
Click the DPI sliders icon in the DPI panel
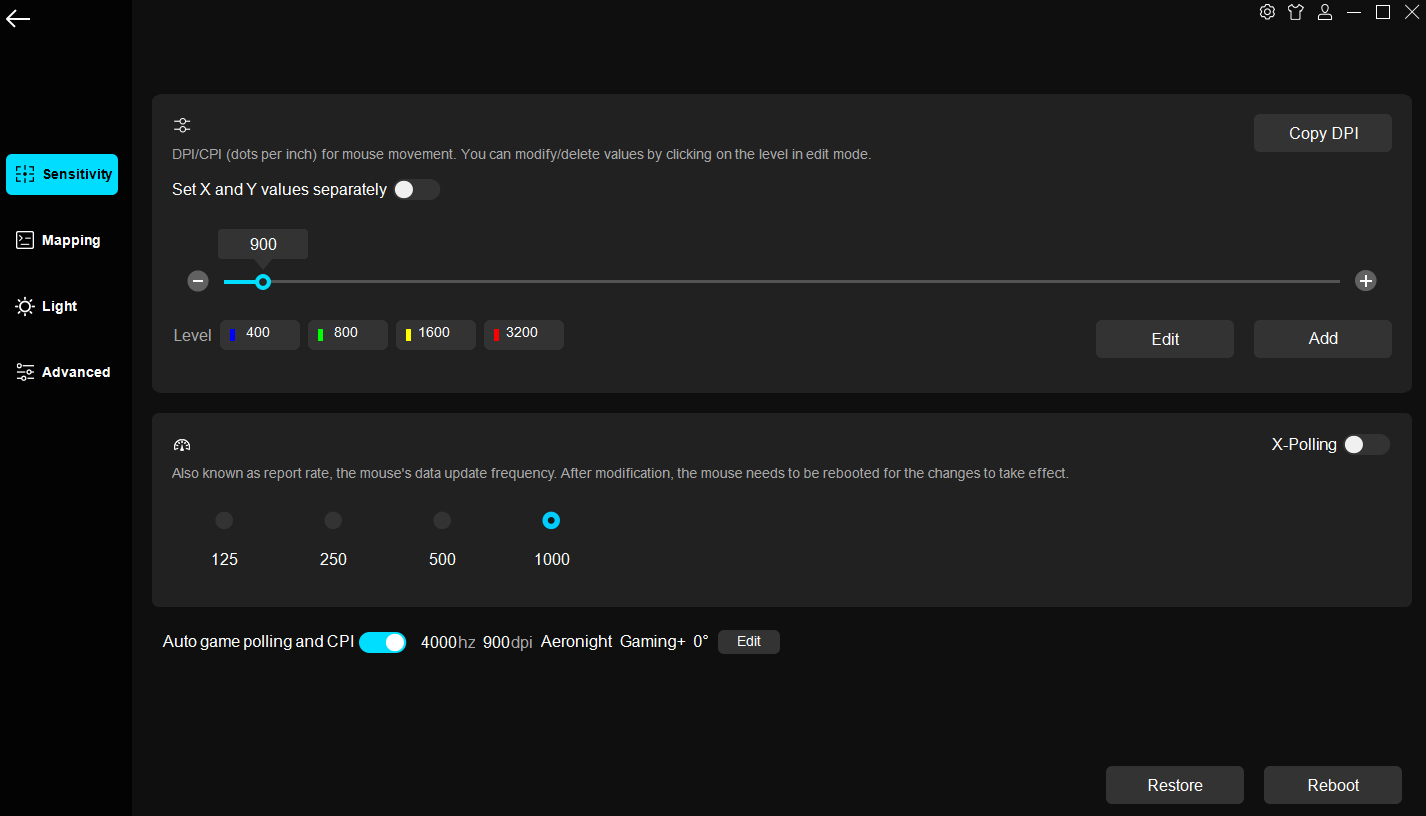coord(182,125)
